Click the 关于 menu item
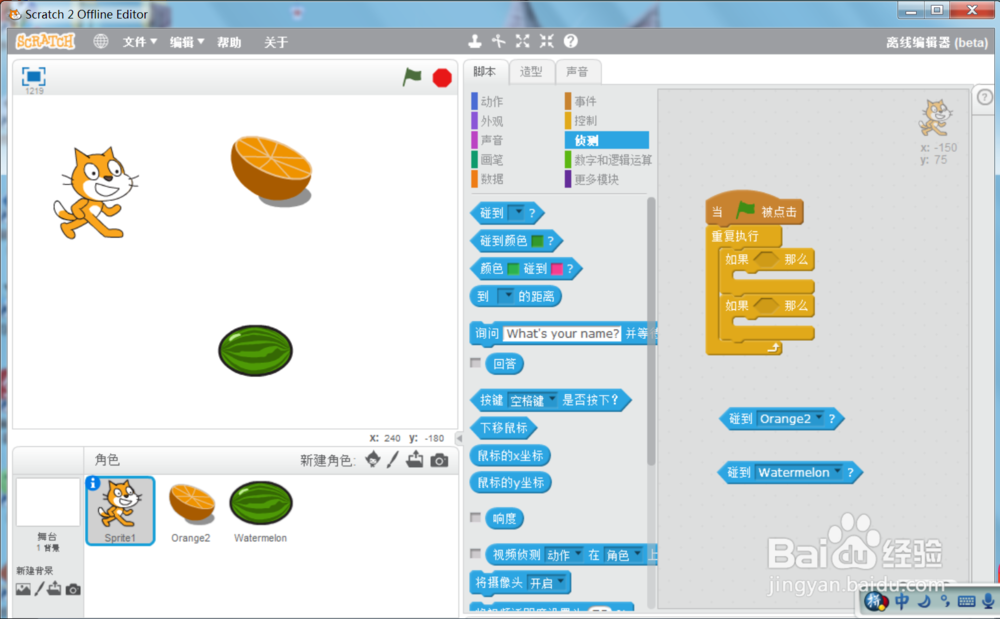Image resolution: width=1000 pixels, height=619 pixels. (x=276, y=42)
